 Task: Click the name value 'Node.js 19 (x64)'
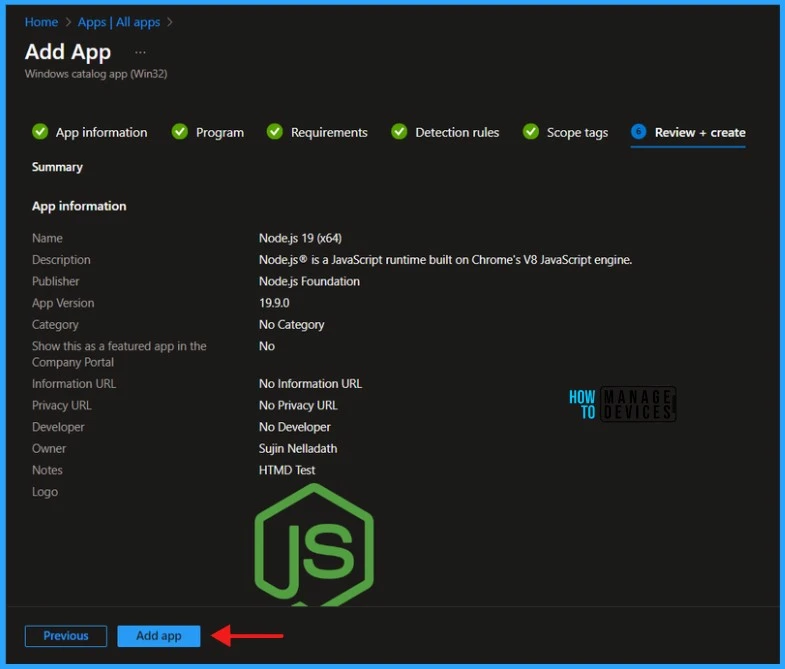tap(300, 238)
